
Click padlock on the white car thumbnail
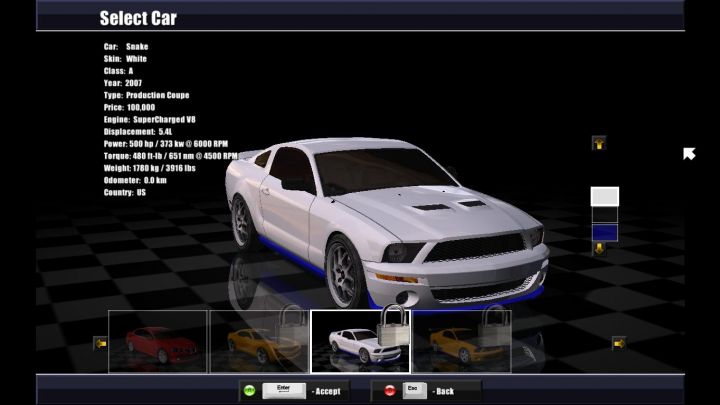click(393, 330)
